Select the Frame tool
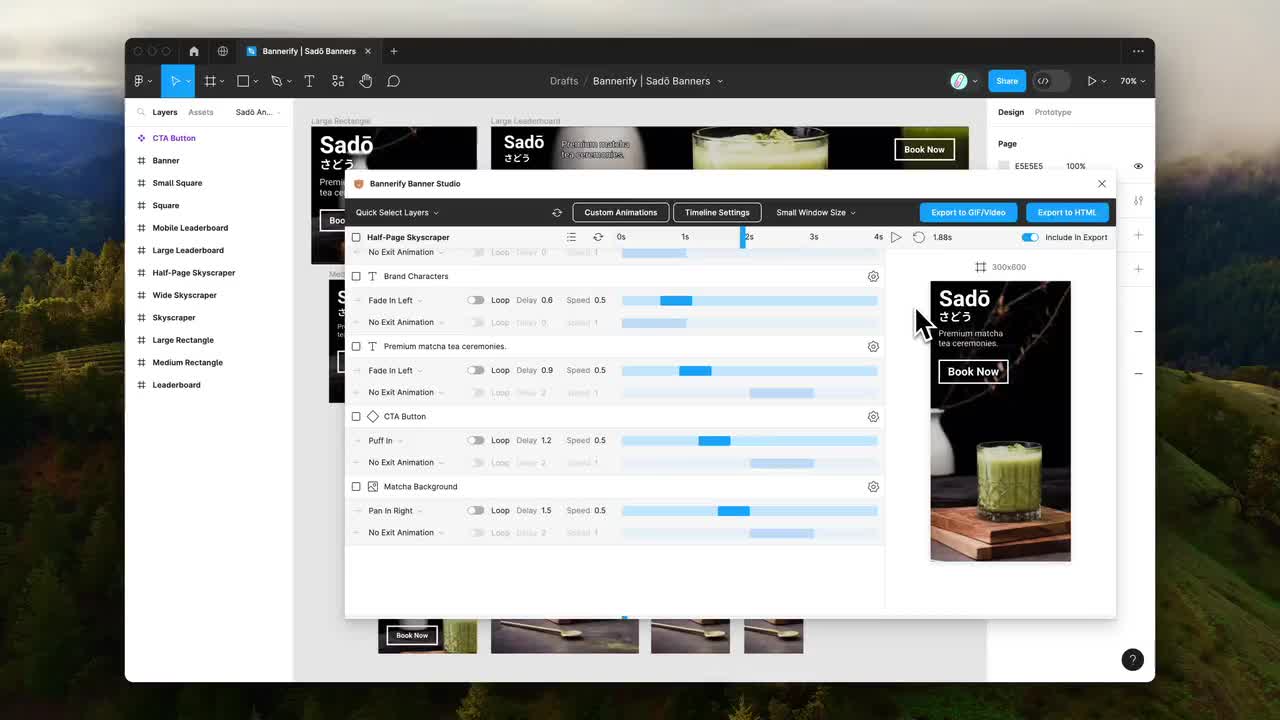The width and height of the screenshot is (1280, 720). pos(210,81)
